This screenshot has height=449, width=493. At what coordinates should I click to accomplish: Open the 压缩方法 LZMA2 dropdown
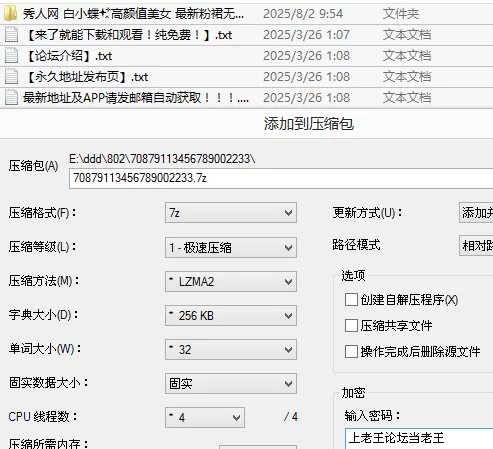[231, 282]
